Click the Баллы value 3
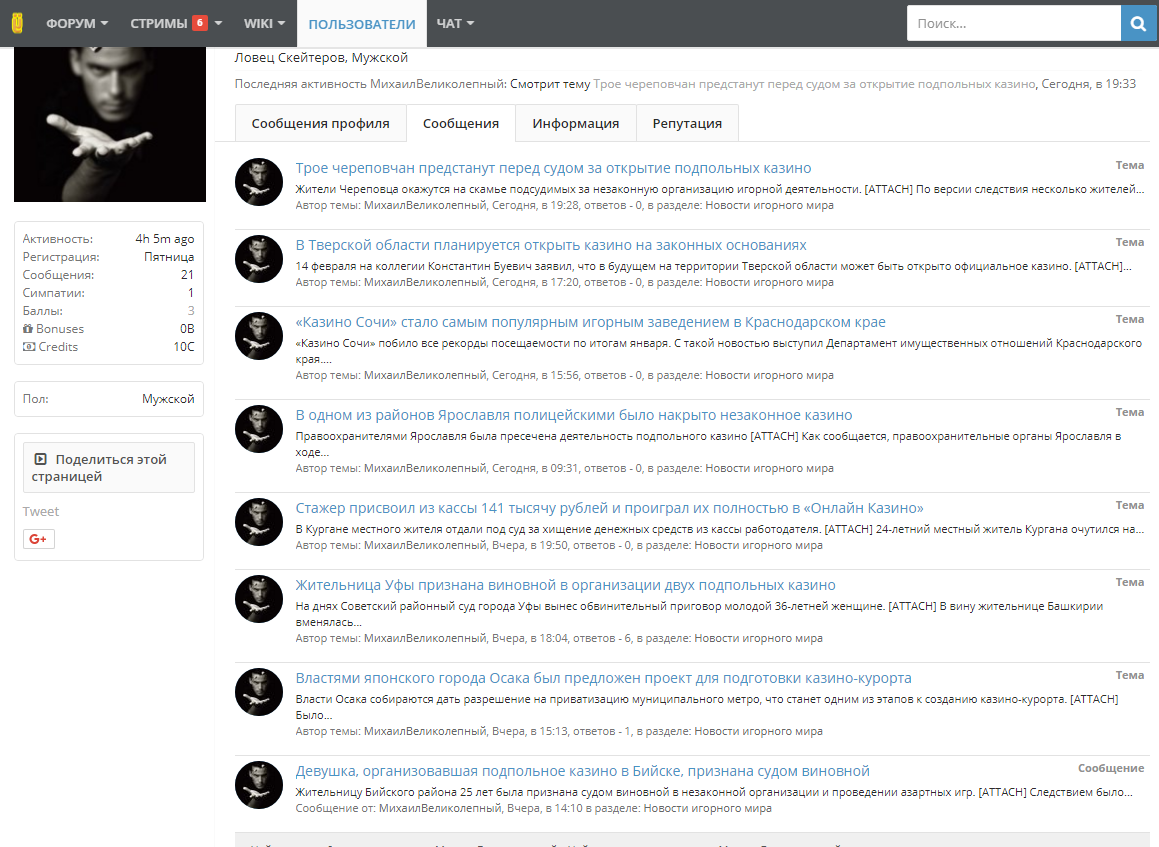The image size is (1159, 847). pyautogui.click(x=191, y=310)
